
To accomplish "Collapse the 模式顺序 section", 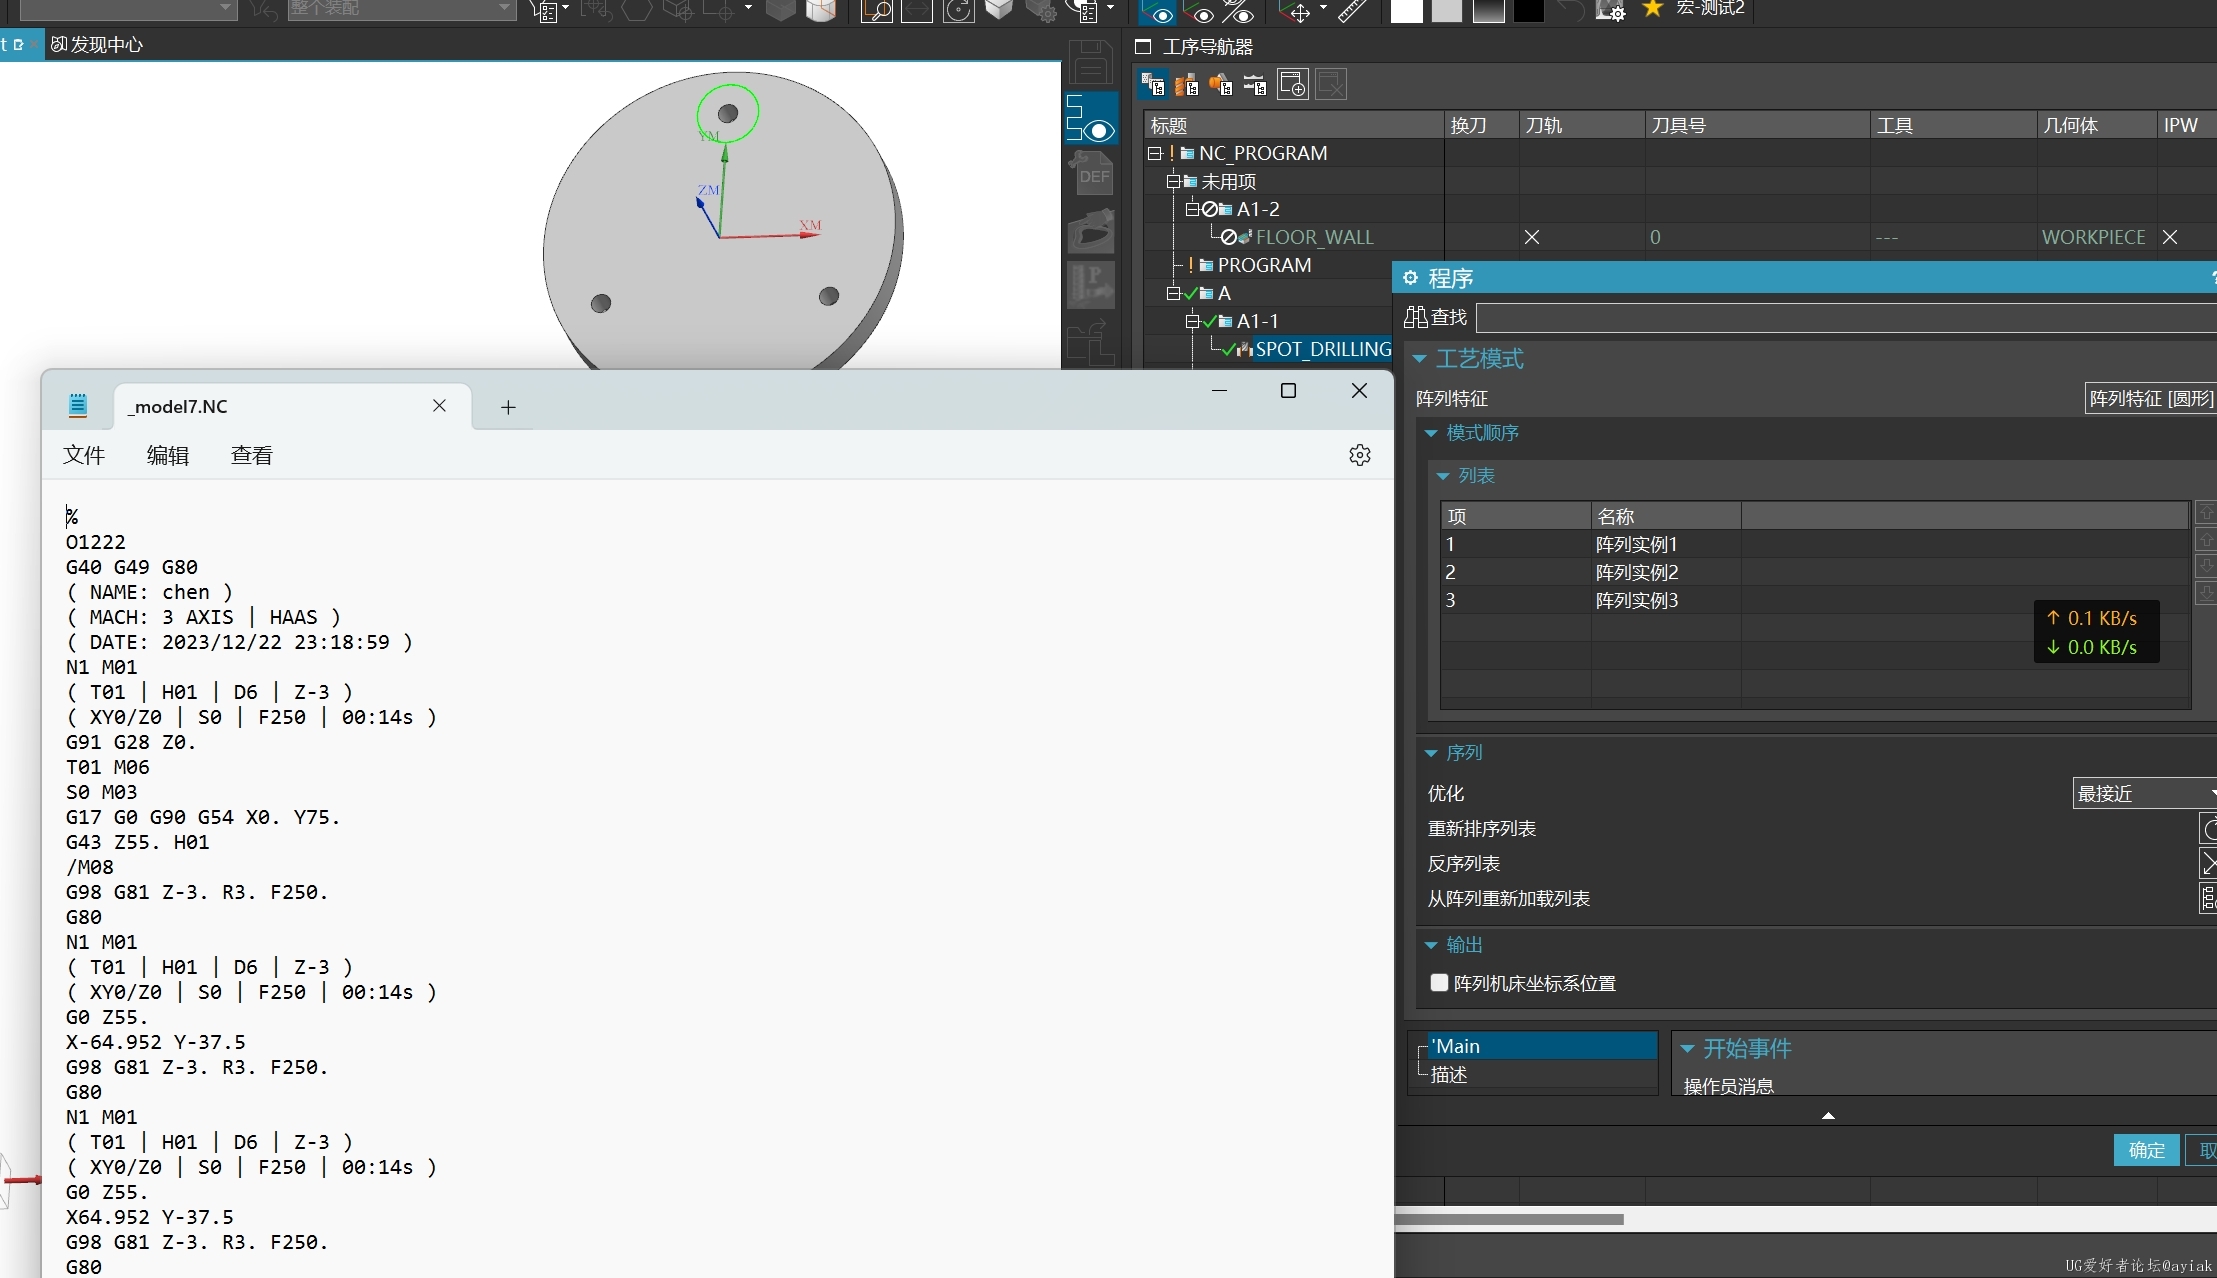I will pyautogui.click(x=1431, y=433).
